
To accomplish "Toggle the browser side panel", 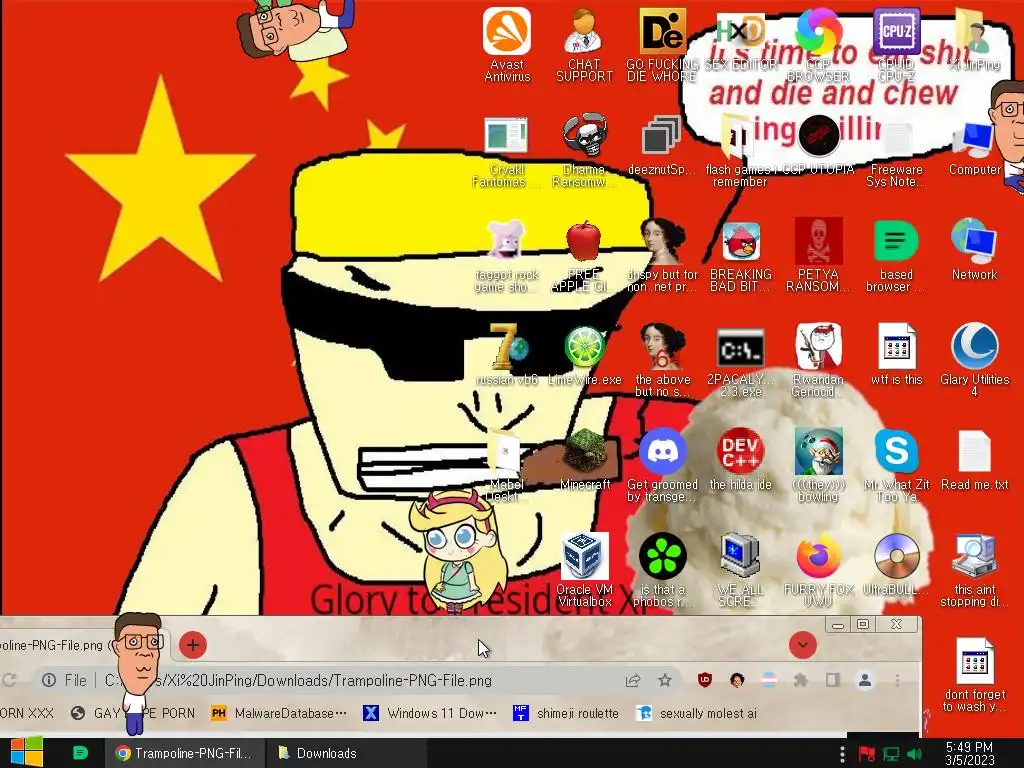I will tap(833, 680).
